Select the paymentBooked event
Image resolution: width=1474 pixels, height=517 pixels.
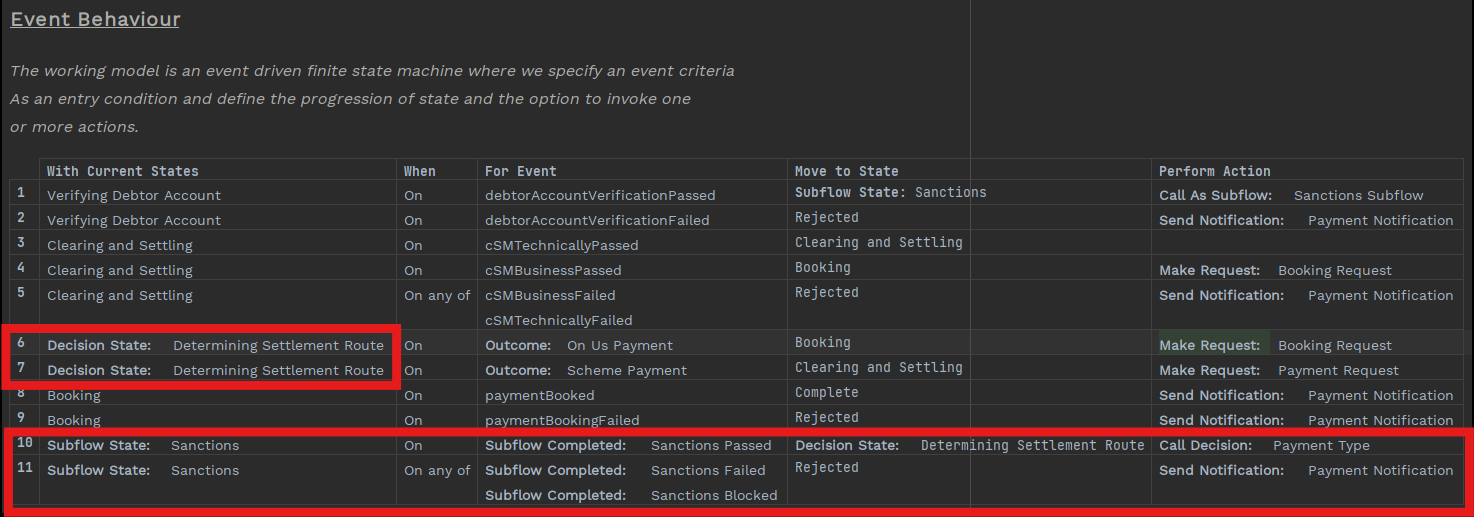tap(539, 395)
